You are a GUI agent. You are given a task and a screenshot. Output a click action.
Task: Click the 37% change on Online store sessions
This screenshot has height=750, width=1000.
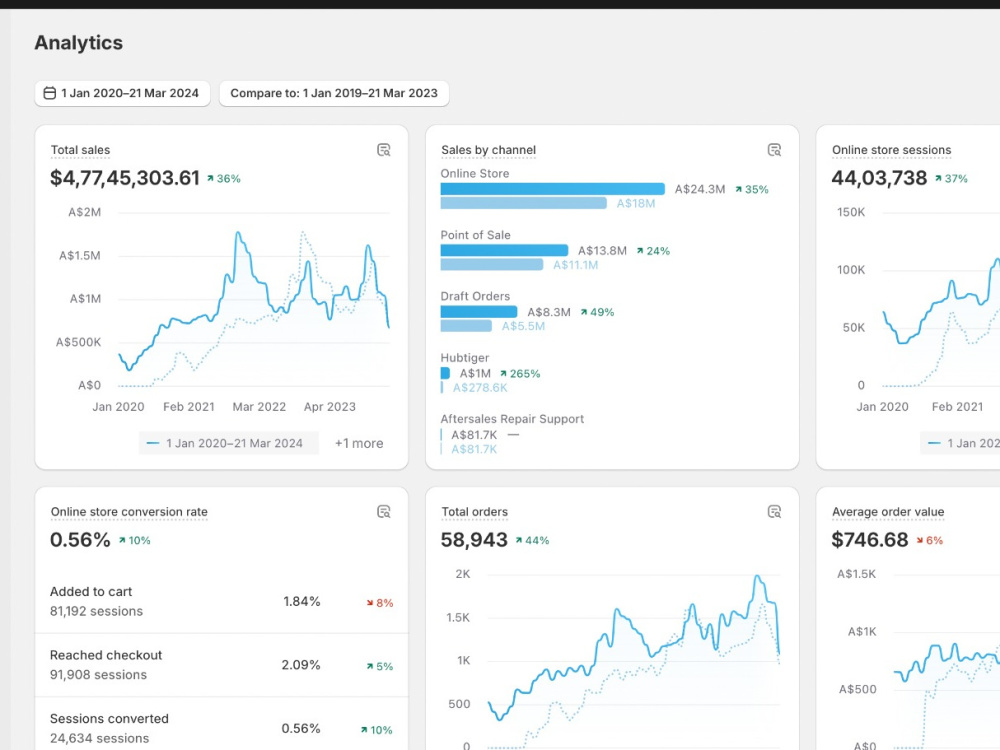coord(951,179)
